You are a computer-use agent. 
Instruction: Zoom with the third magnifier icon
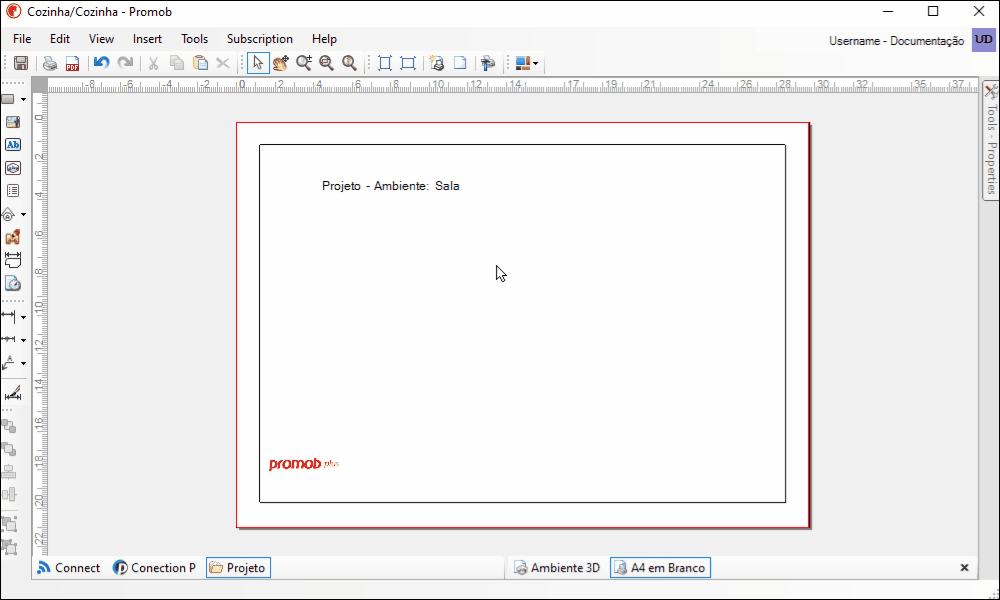349,63
